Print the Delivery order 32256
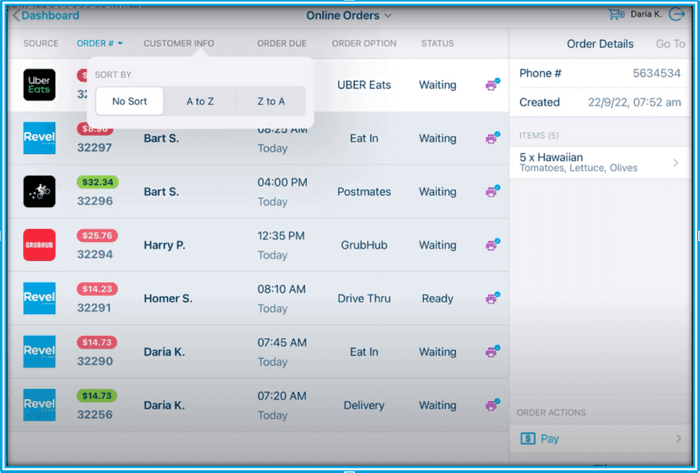 pyautogui.click(x=492, y=405)
